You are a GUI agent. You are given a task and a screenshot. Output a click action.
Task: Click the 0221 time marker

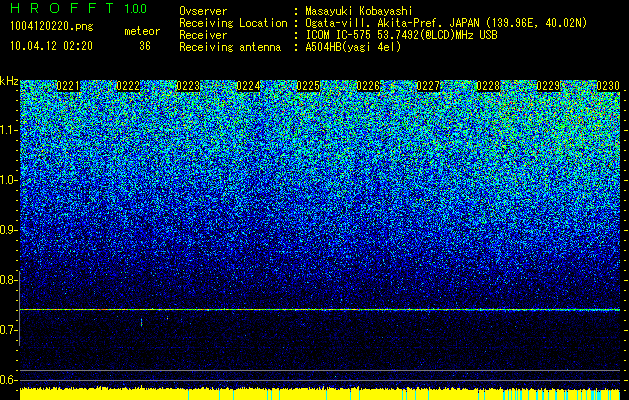click(68, 86)
